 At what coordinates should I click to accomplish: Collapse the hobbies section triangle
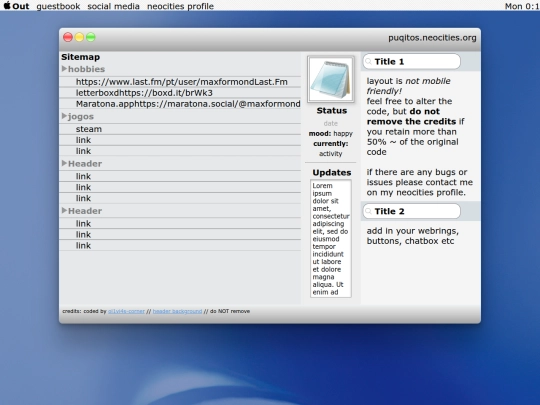[x=64, y=69]
